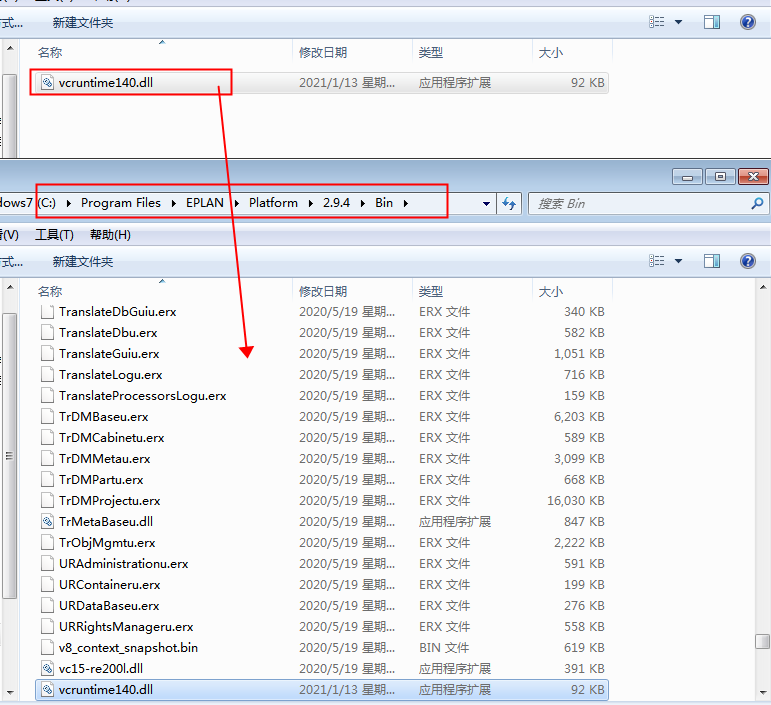The image size is (771, 705).
Task: Toggle the preview pane in lower window
Action: [711, 261]
